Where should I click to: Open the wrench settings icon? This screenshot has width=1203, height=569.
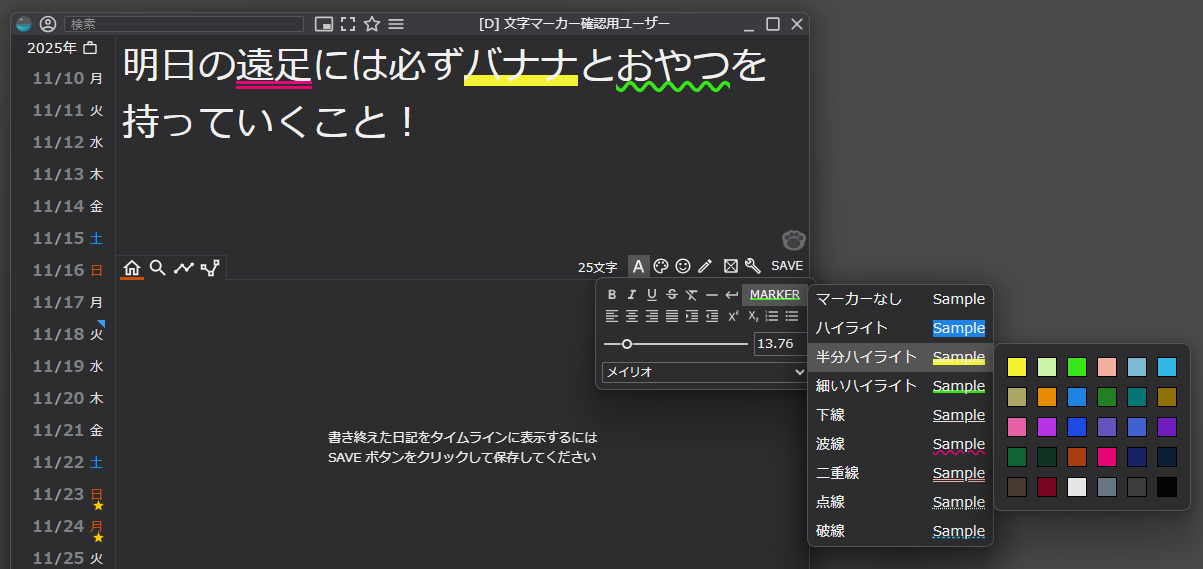coord(753,266)
